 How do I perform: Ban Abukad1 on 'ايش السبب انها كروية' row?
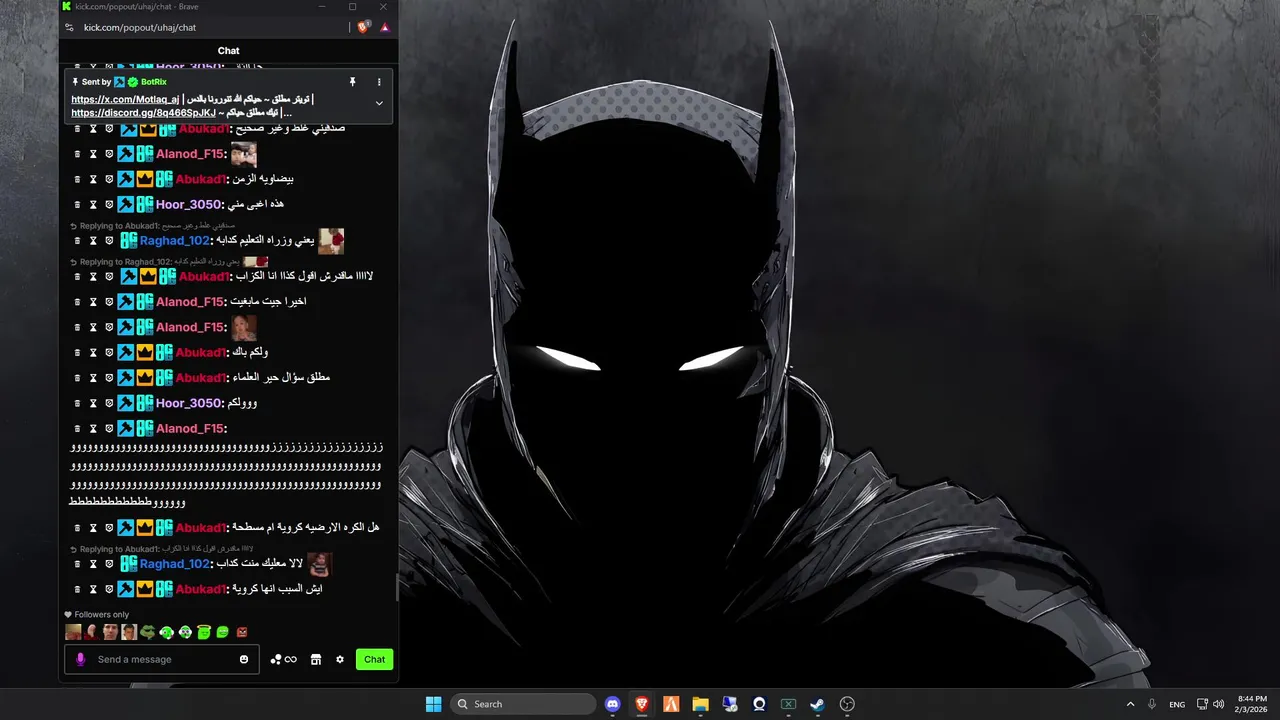[109, 589]
